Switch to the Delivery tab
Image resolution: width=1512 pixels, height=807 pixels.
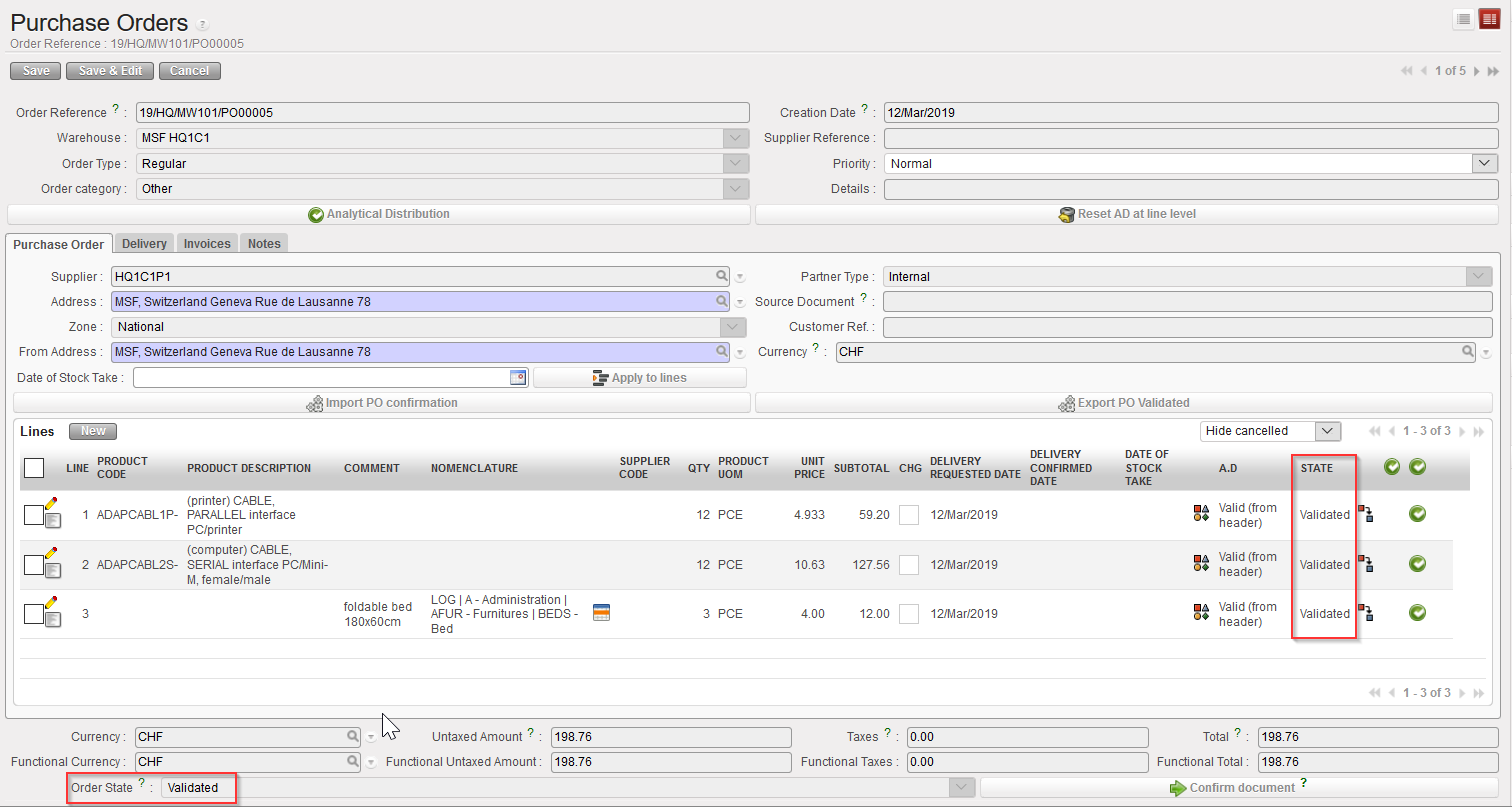pos(144,244)
